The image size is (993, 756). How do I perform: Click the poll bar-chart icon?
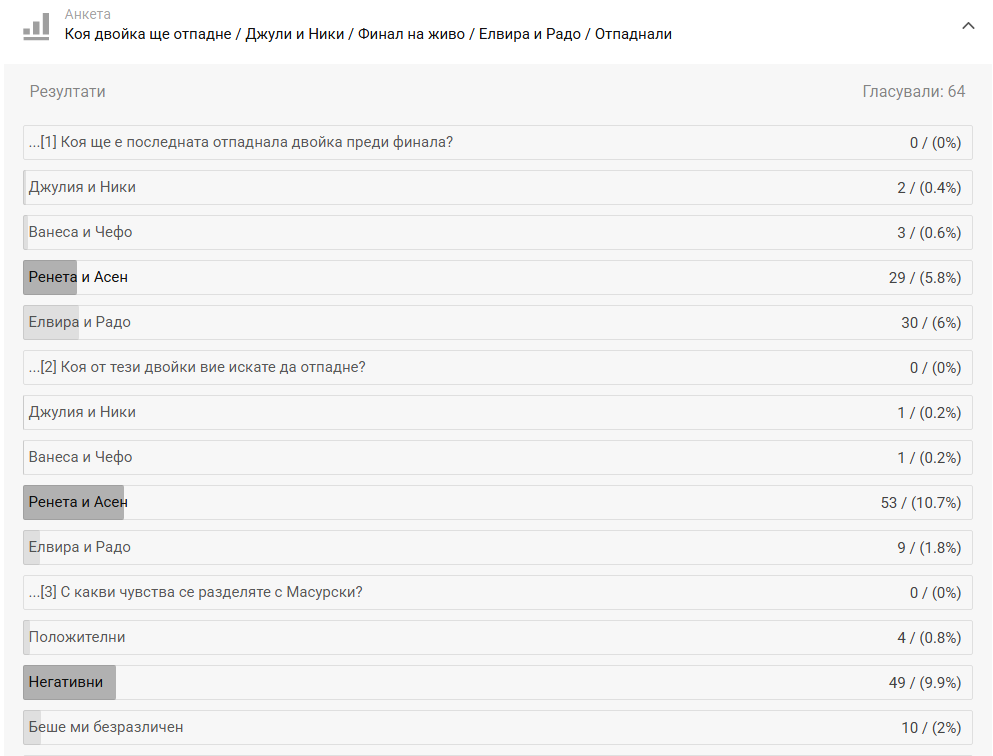pyautogui.click(x=36, y=26)
